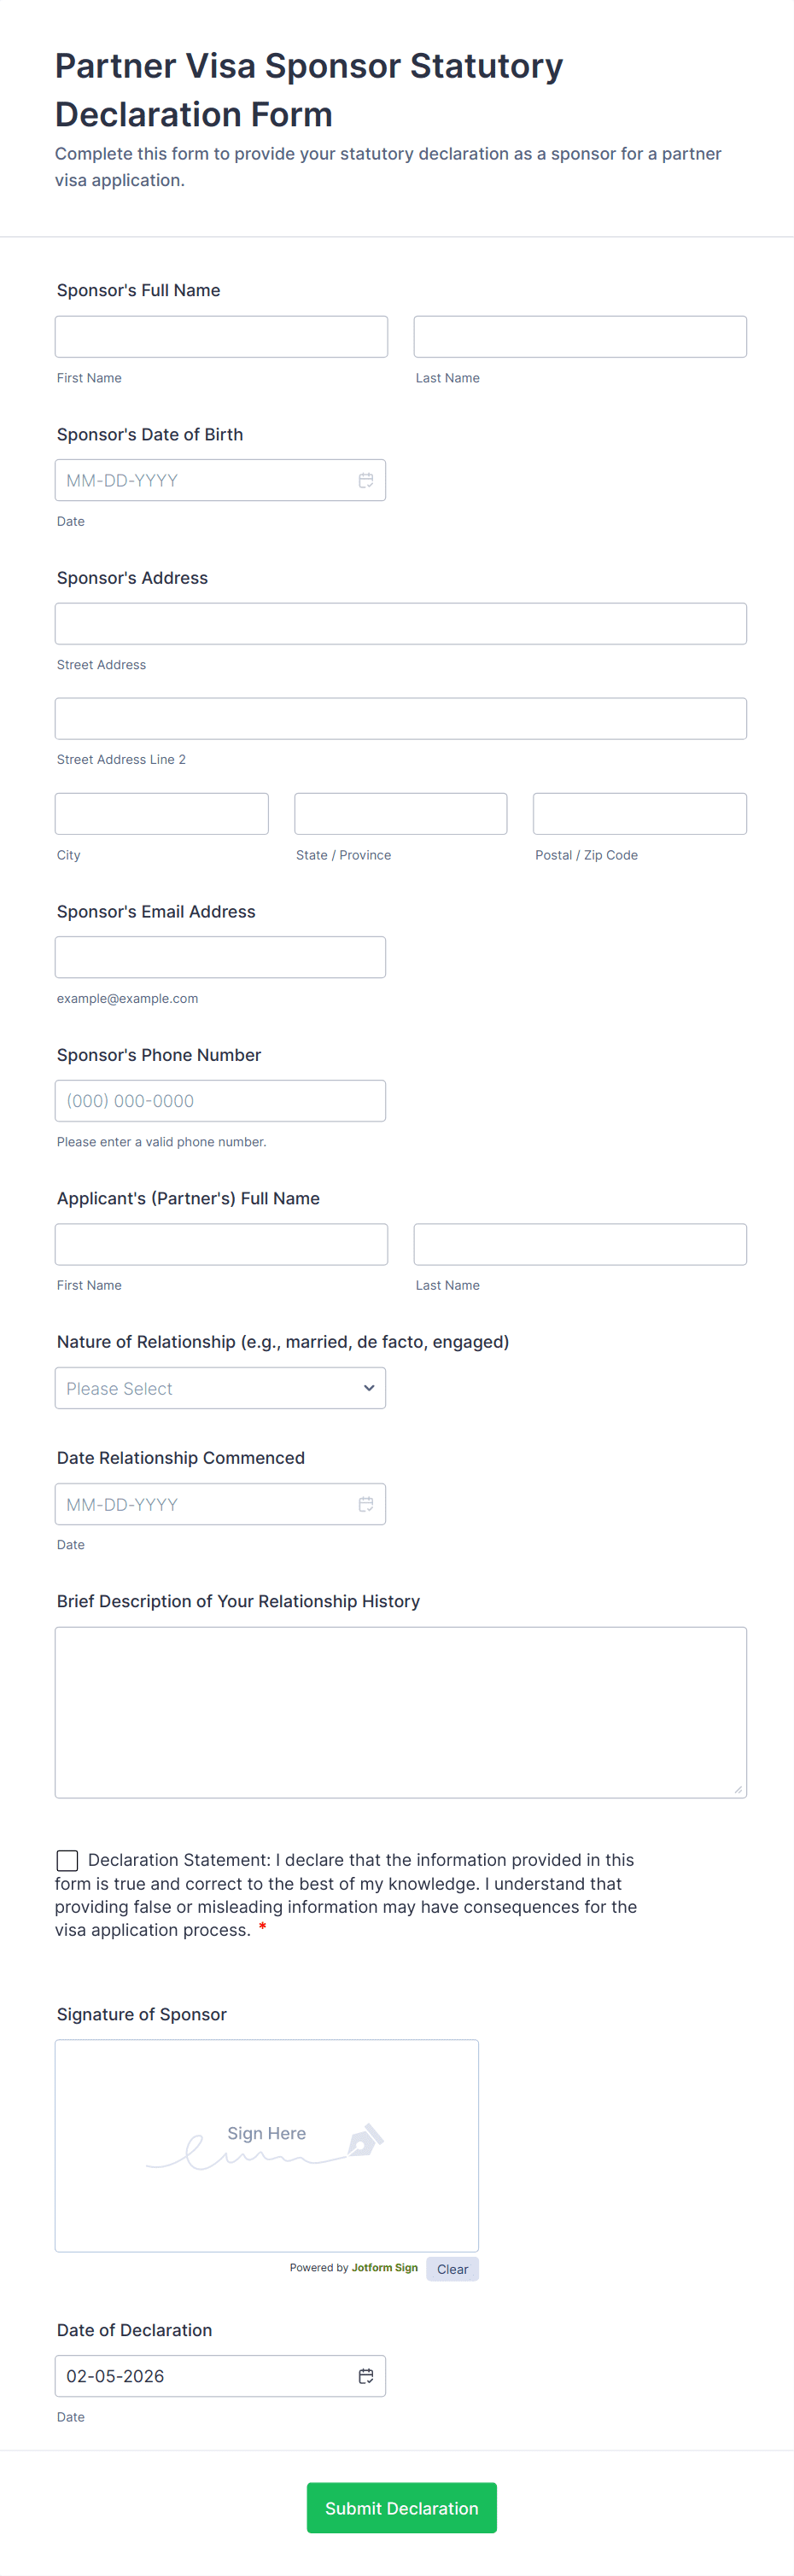The image size is (794, 2576).
Task: Open calendar picker for Date Relationship Commenced
Action: click(x=366, y=1504)
